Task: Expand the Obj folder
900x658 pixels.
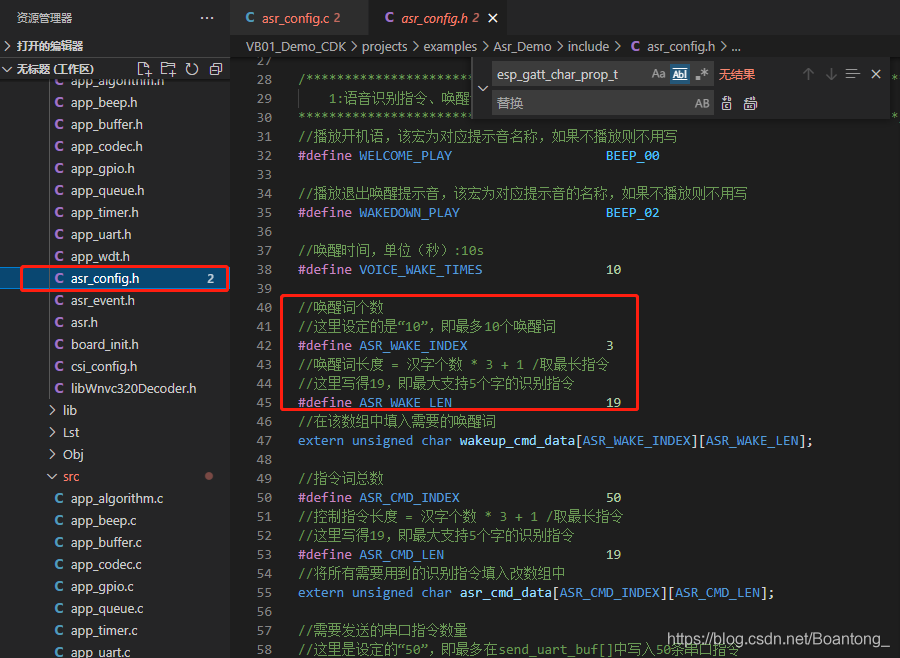Action: coord(115,454)
